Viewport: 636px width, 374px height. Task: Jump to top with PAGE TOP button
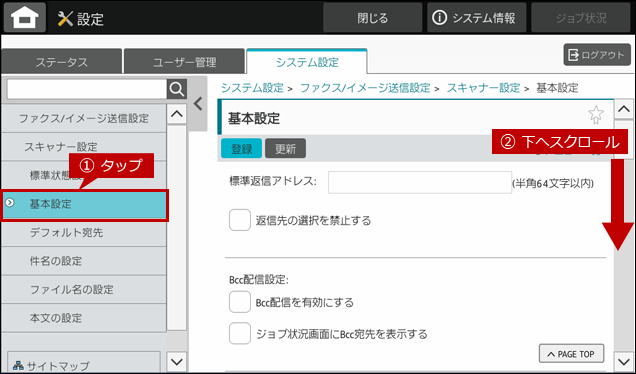572,354
